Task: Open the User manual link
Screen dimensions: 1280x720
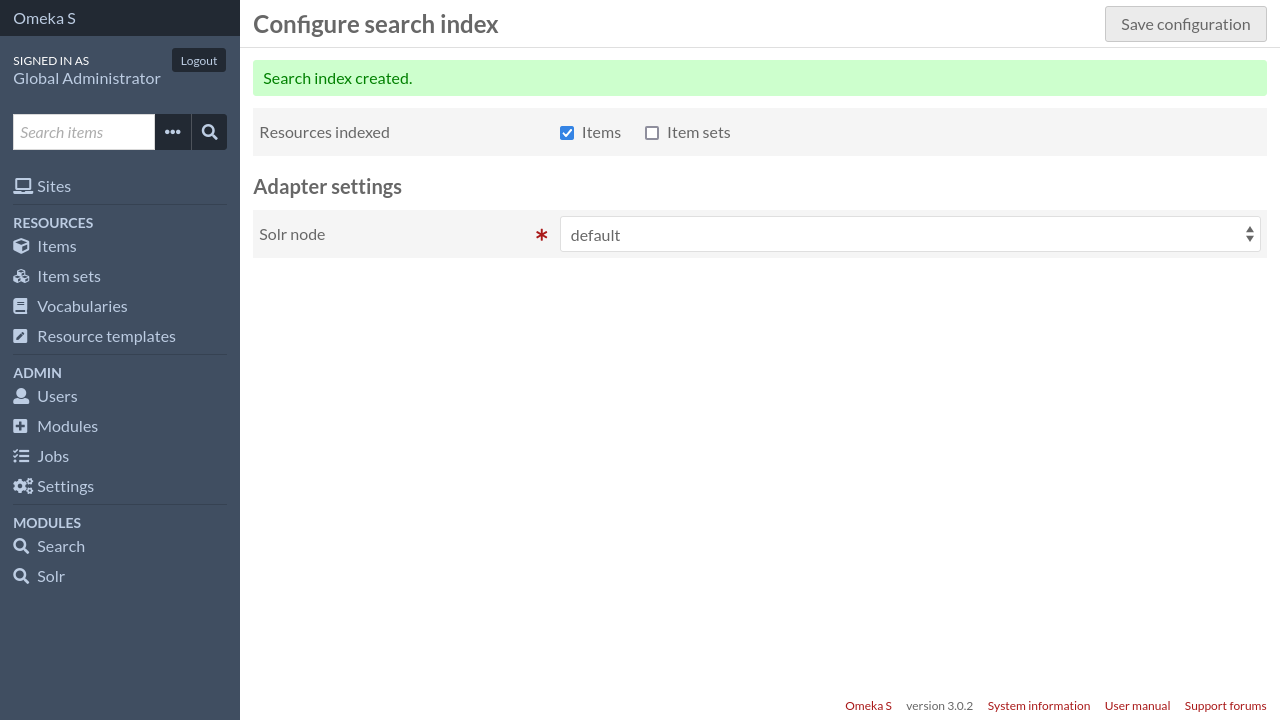Action: click(x=1137, y=706)
